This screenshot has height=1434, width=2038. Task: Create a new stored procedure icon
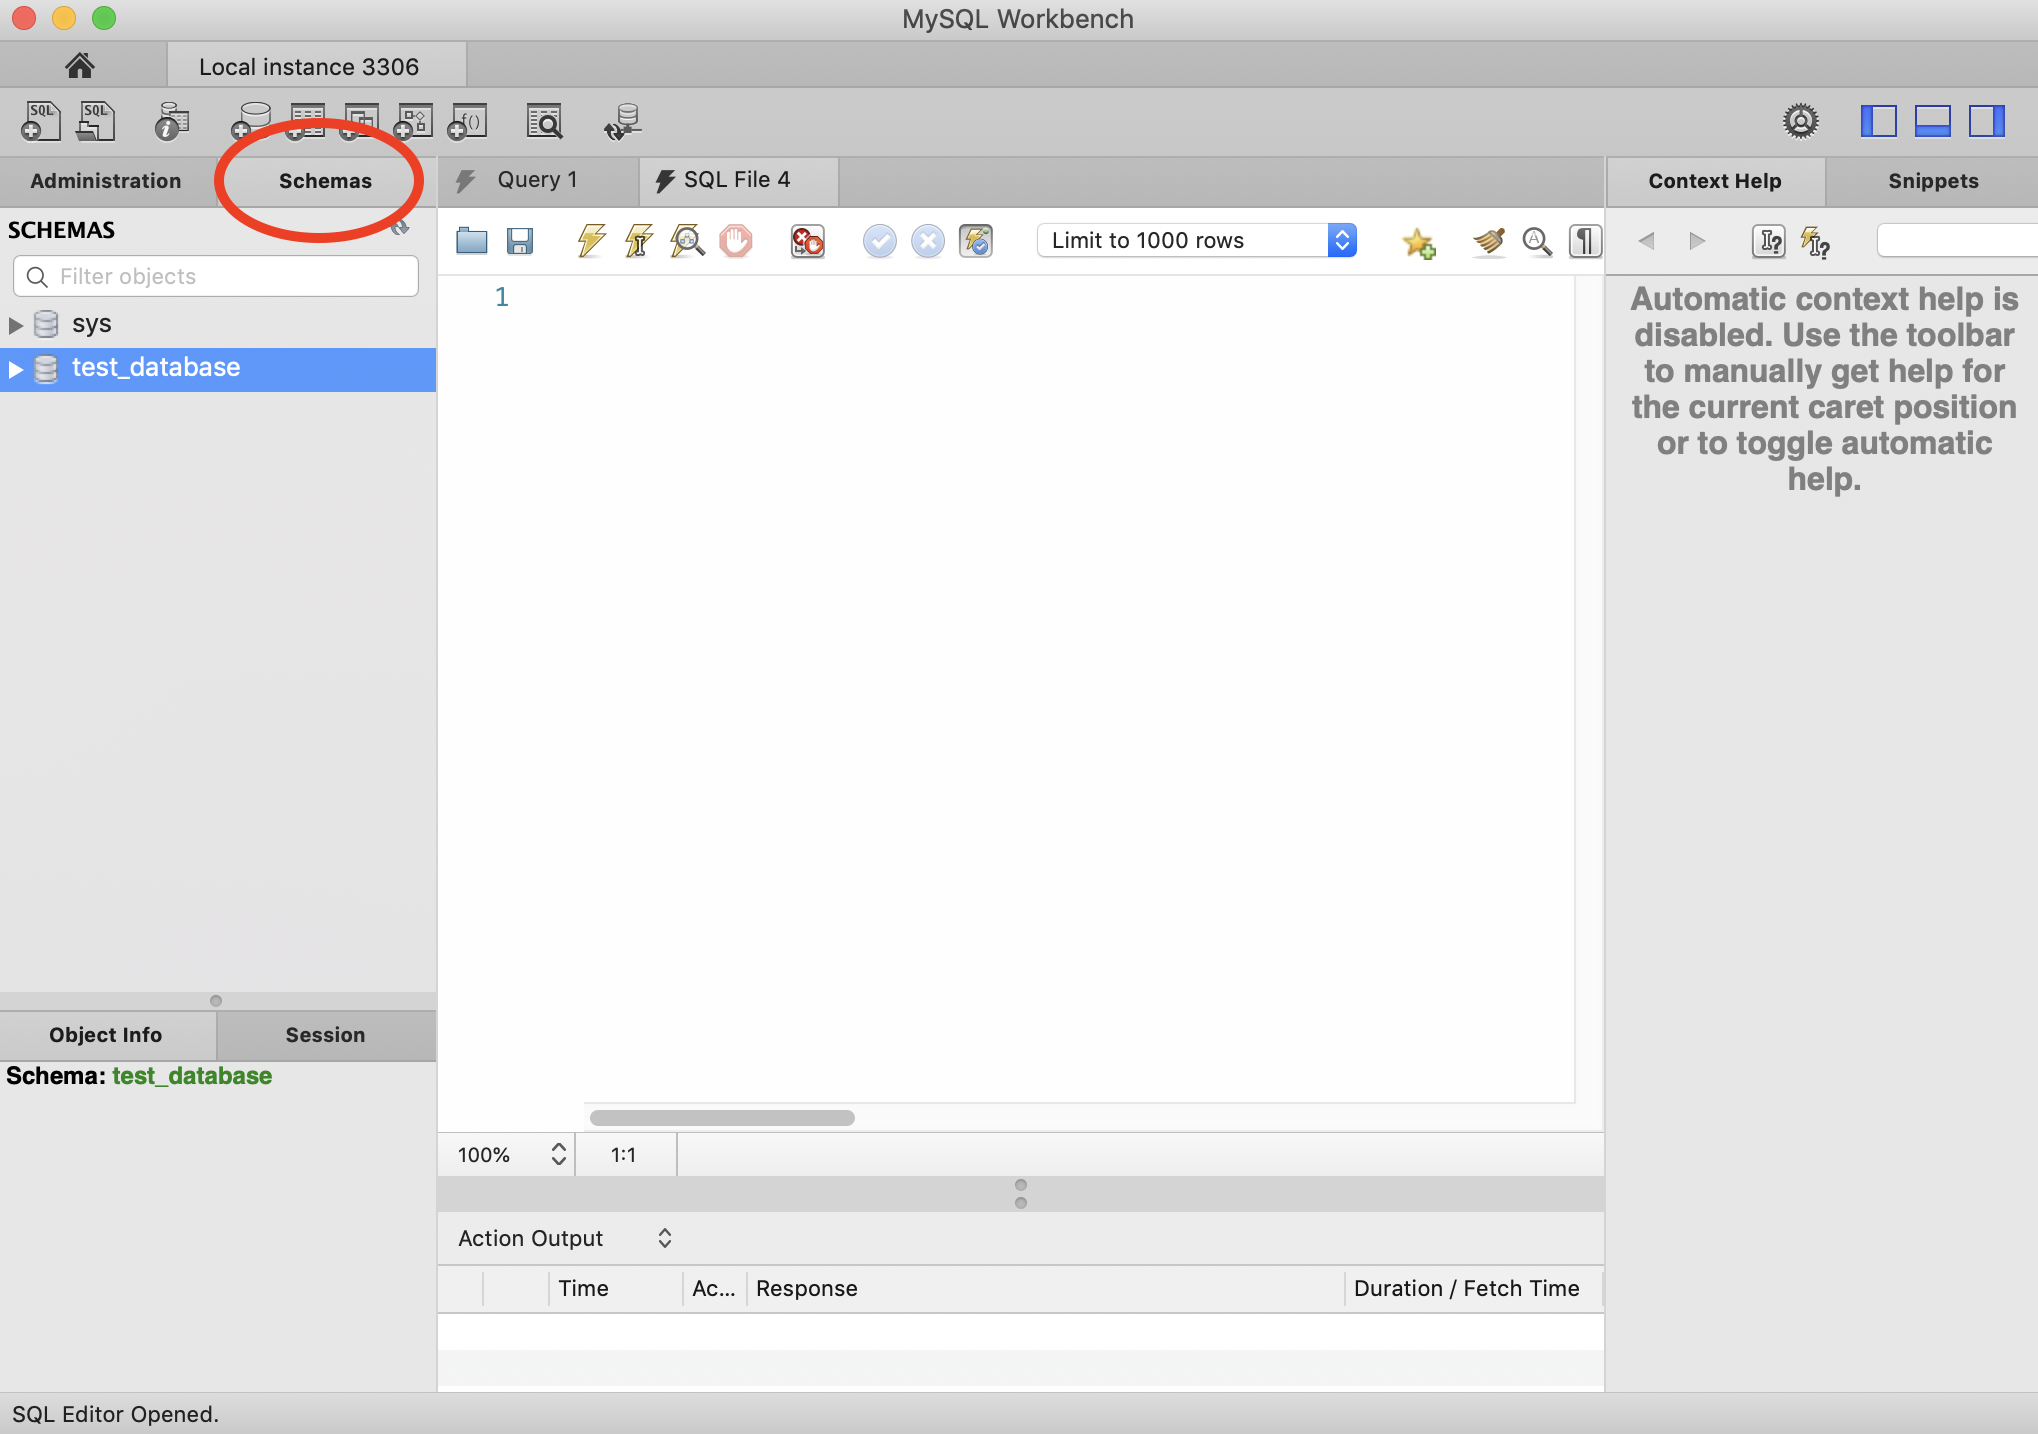coord(414,122)
